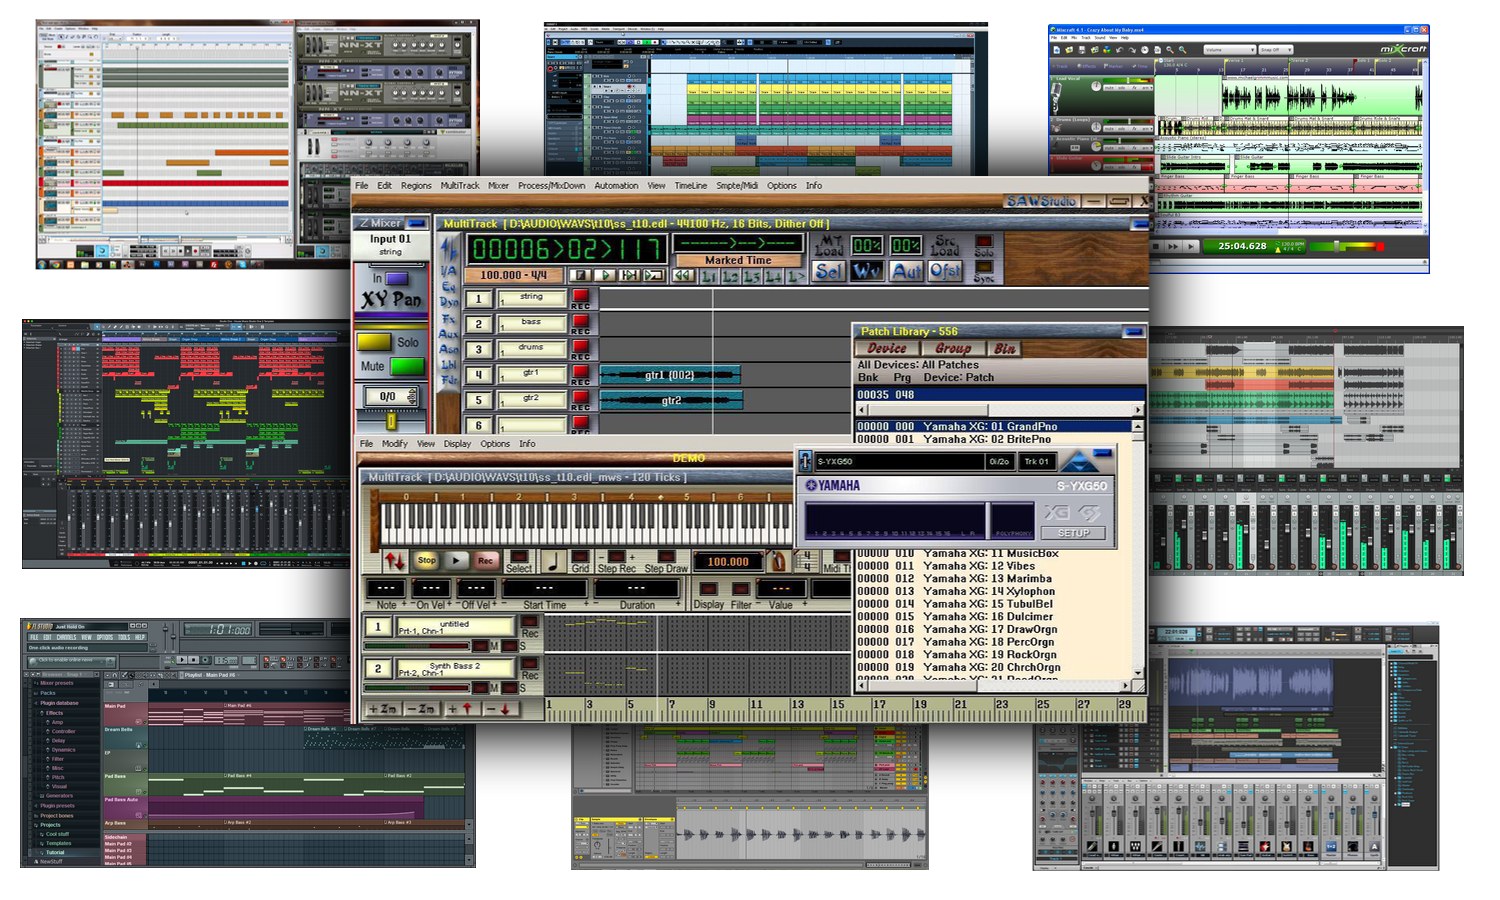Toggle the Solo button in Z Mixer
Viewport: 1500px width, 900px height.
(374, 342)
